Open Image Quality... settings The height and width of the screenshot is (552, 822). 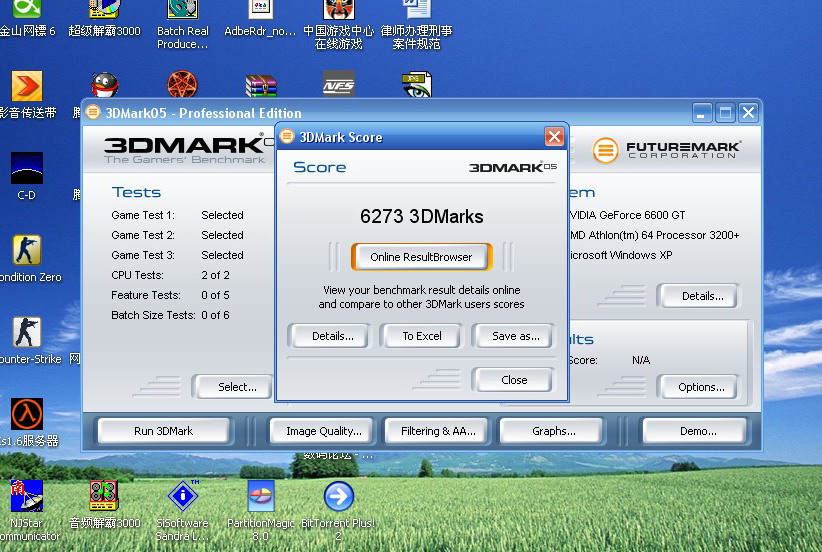coord(323,431)
